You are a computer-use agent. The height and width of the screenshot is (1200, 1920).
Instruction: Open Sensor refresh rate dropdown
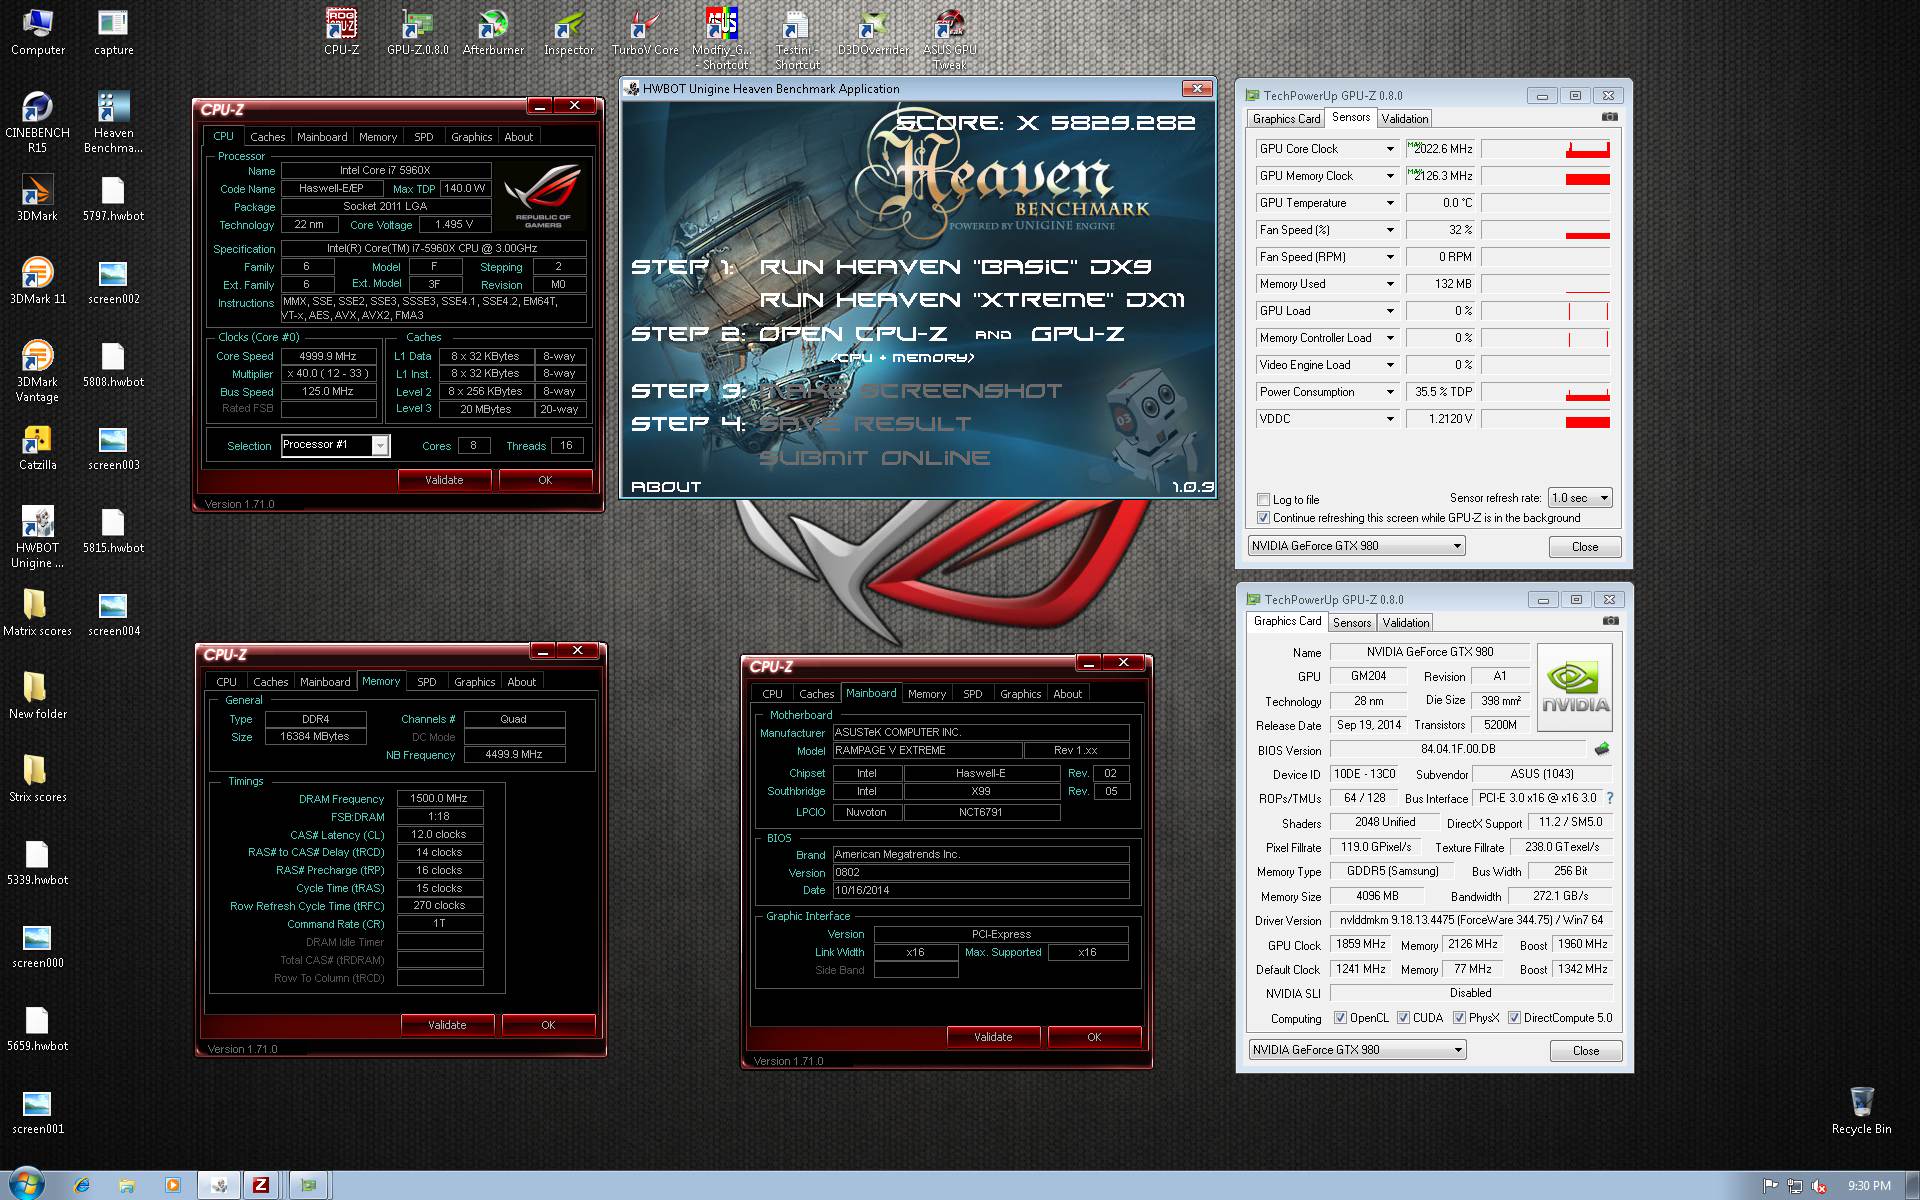point(1580,498)
